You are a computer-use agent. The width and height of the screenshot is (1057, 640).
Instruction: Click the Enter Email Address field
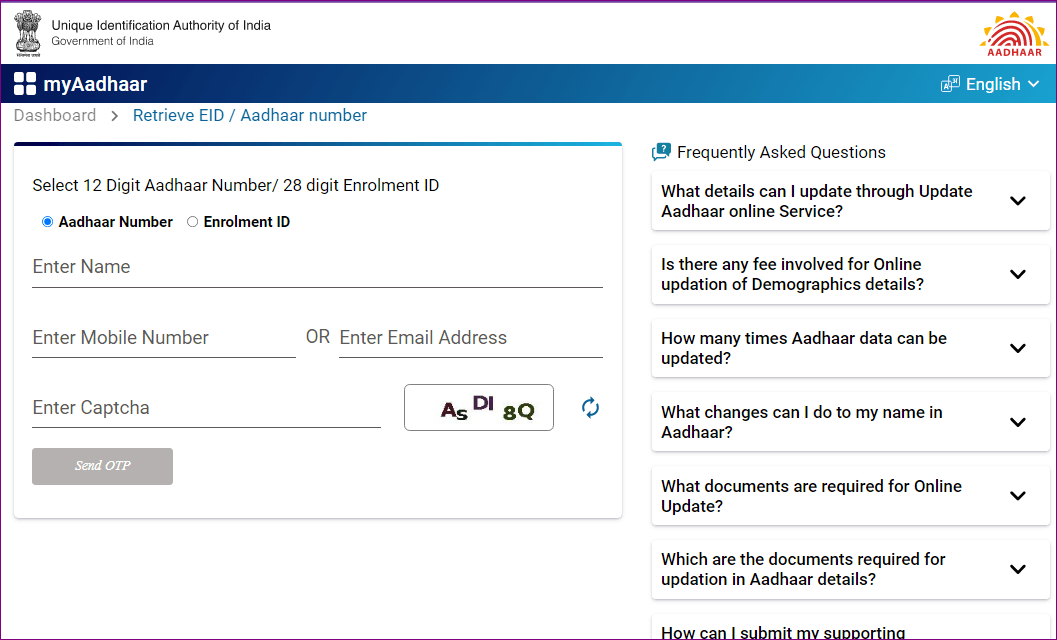[x=470, y=338]
